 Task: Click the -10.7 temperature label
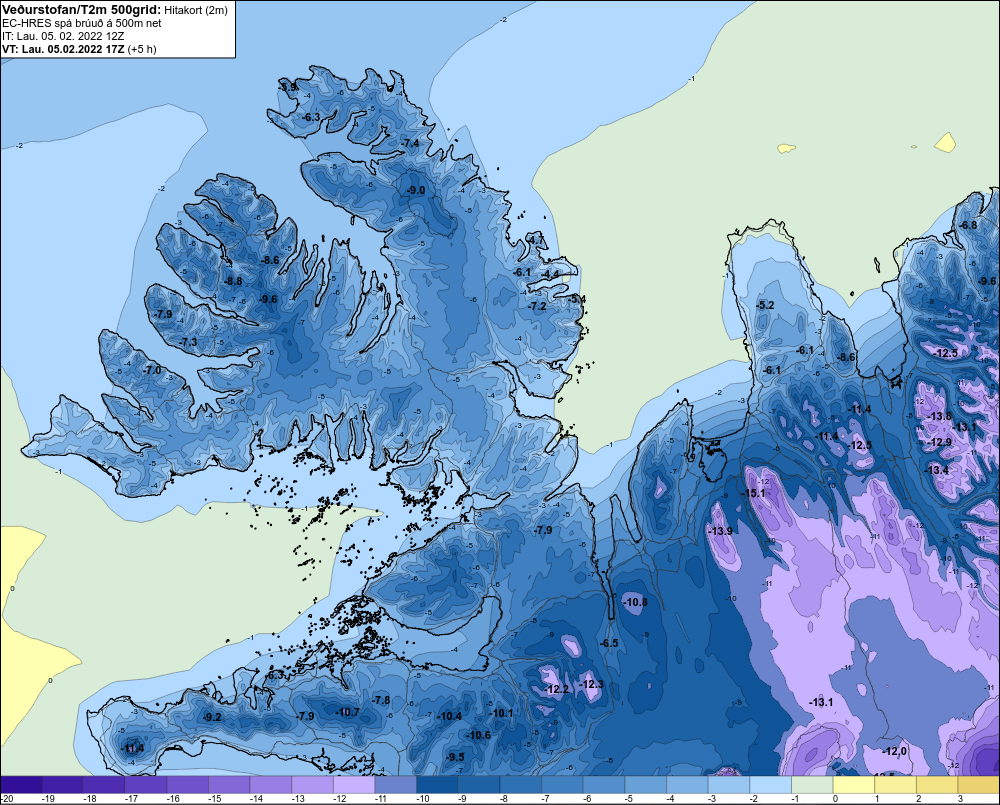(x=348, y=712)
